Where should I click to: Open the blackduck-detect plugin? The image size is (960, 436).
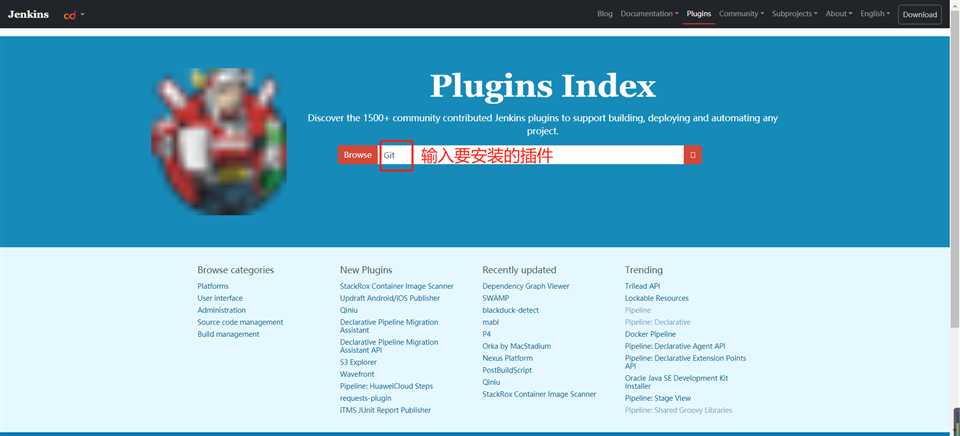pos(511,310)
